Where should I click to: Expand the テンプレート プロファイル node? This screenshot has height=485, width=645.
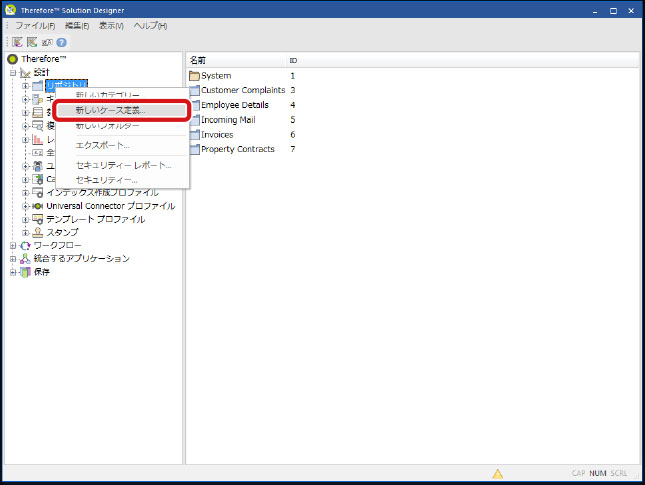26,219
